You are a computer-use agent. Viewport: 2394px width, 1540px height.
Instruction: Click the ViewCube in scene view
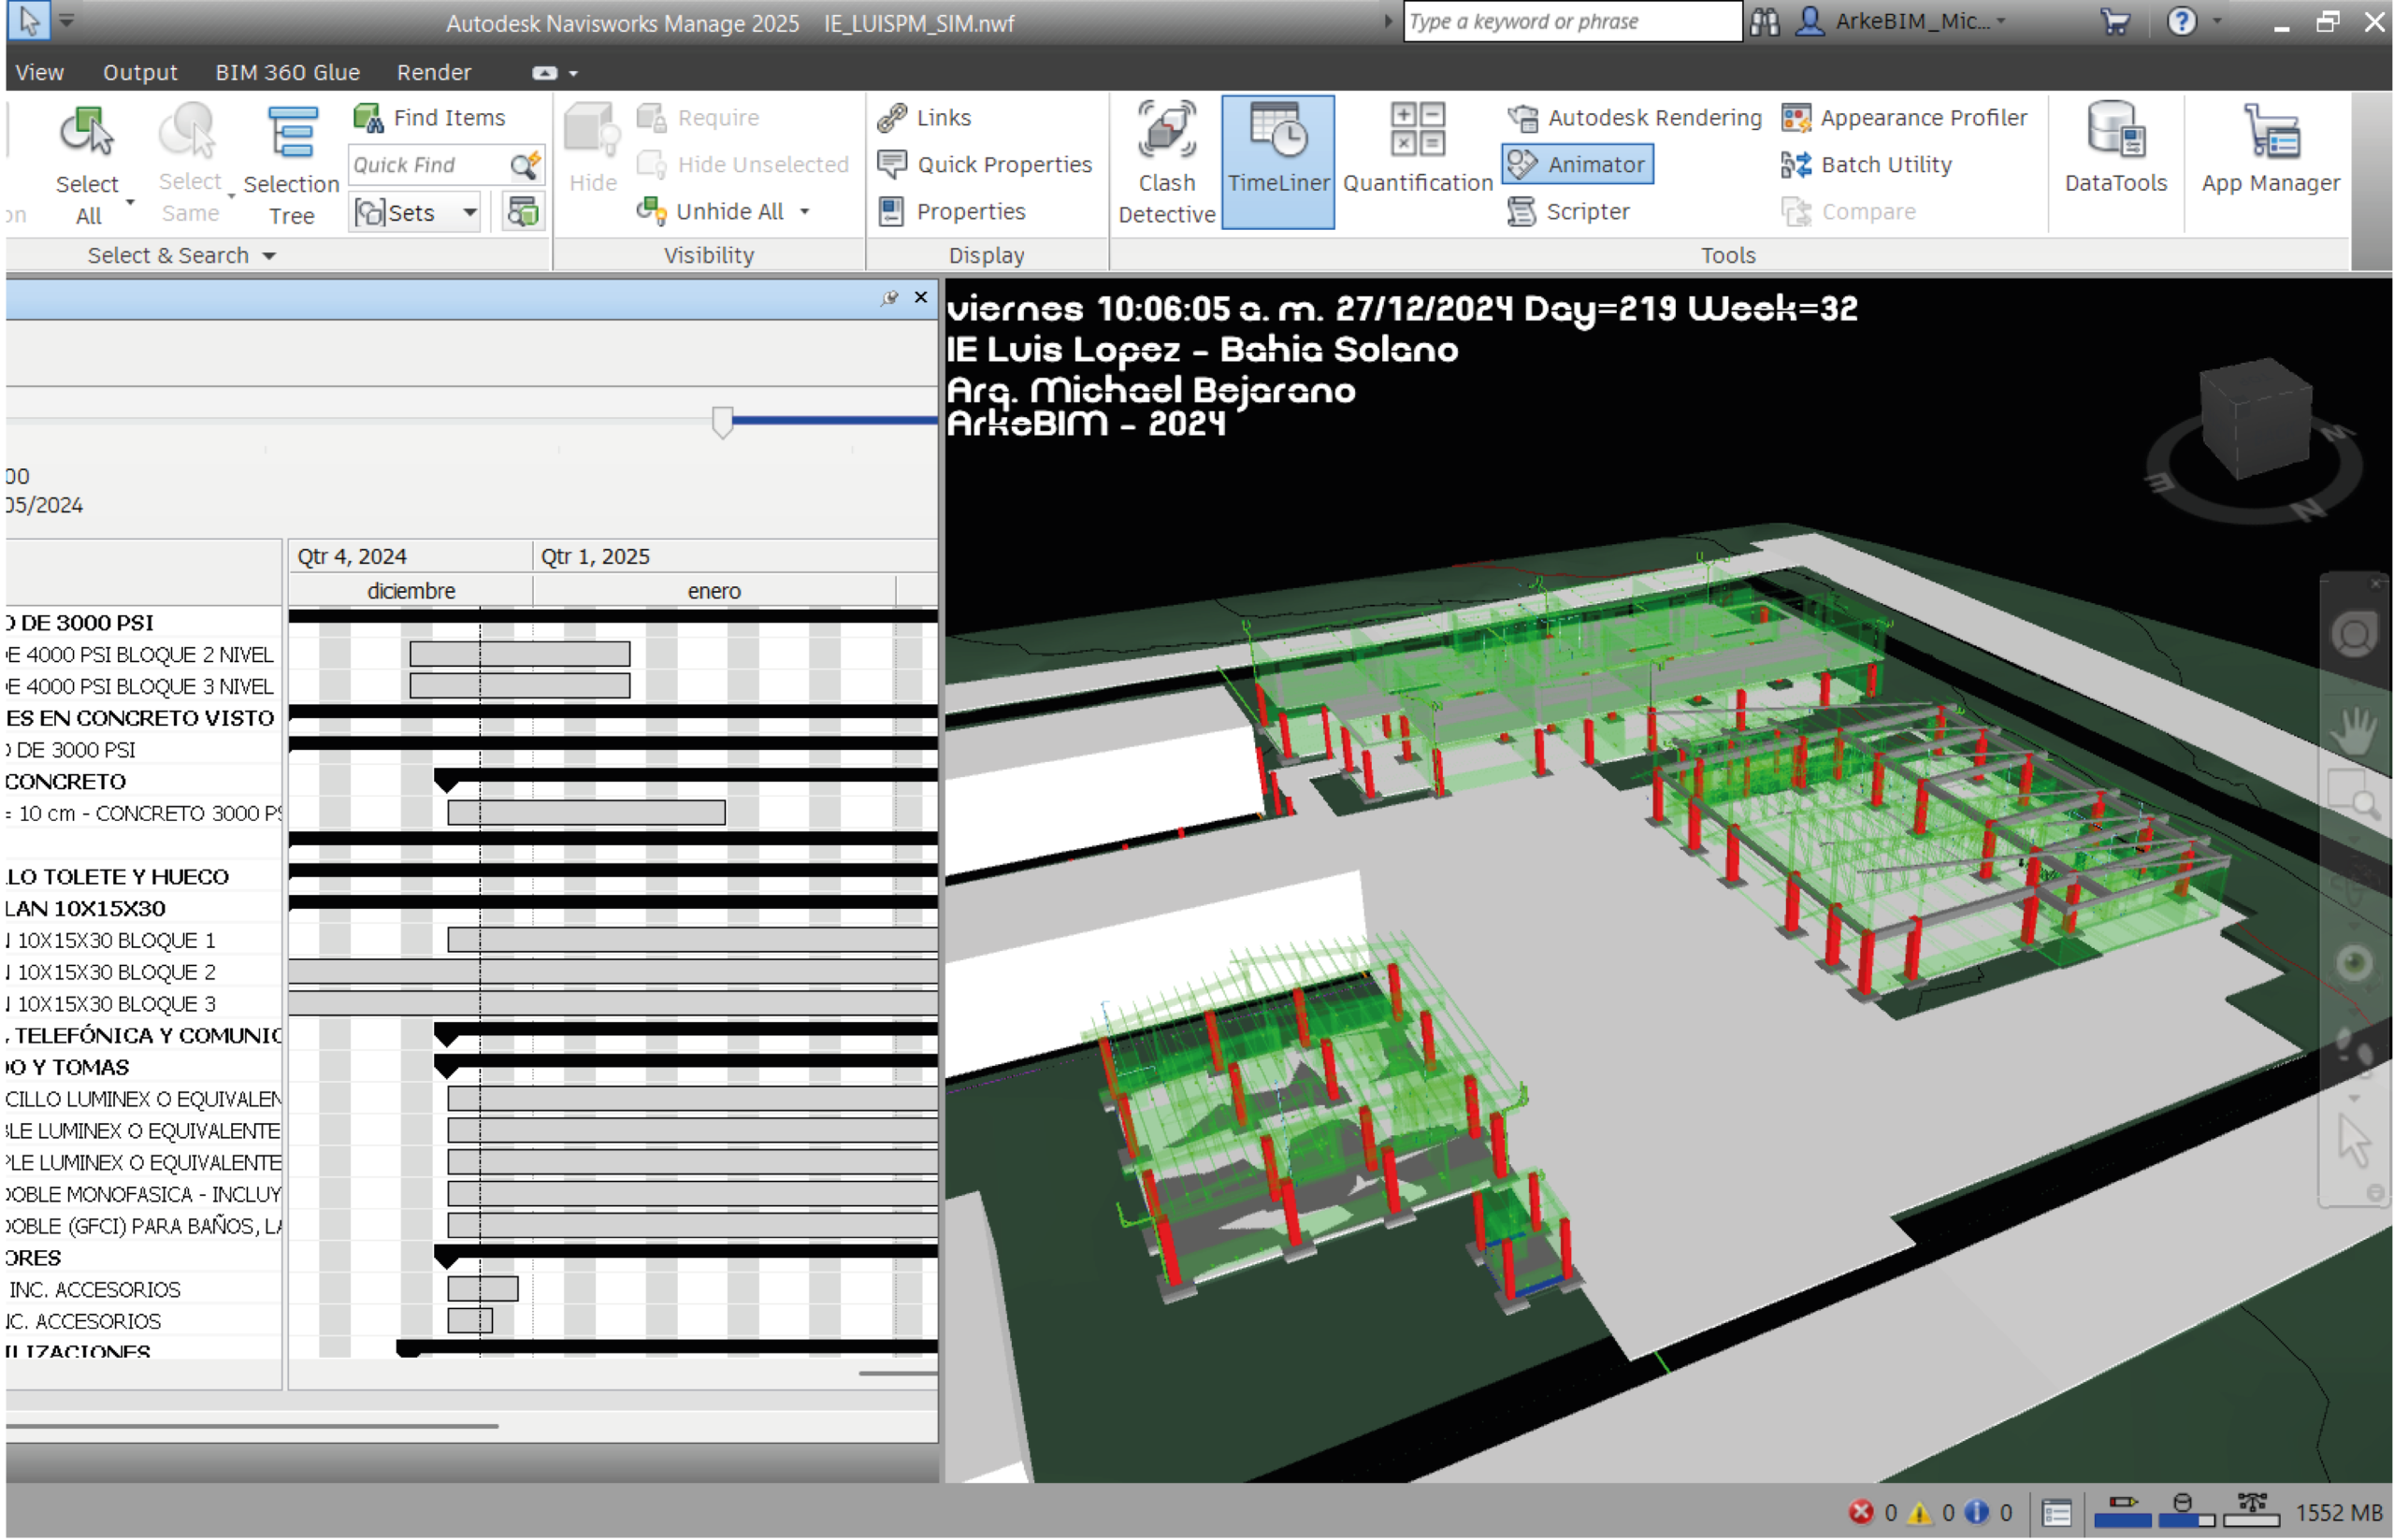pyautogui.click(x=2257, y=420)
